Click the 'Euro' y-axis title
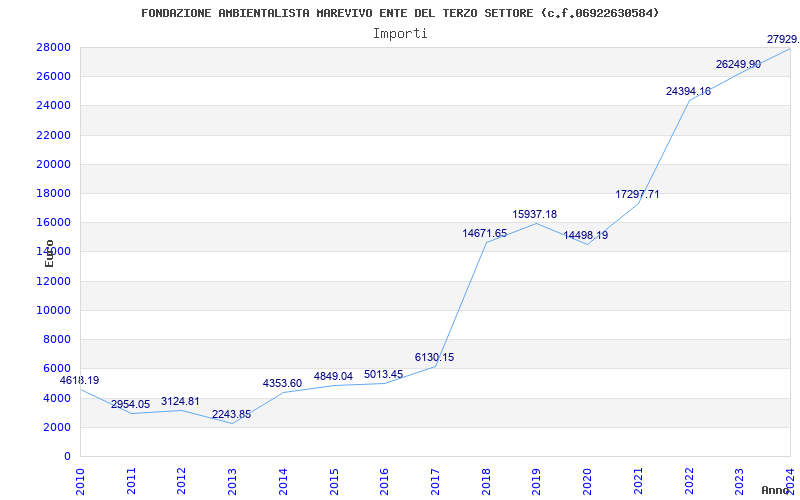The width and height of the screenshot is (800, 500). click(x=49, y=253)
